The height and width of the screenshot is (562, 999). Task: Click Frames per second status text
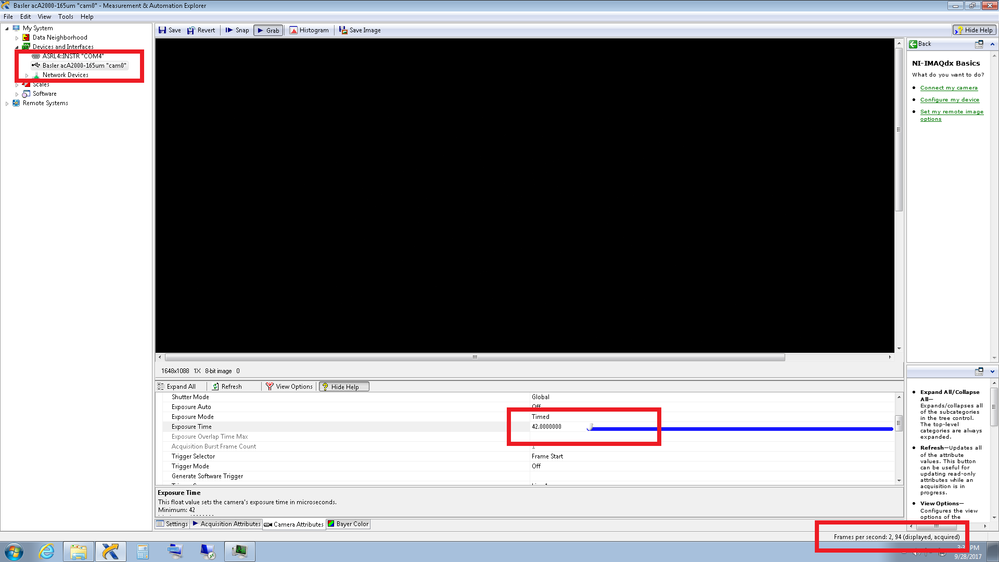896,537
